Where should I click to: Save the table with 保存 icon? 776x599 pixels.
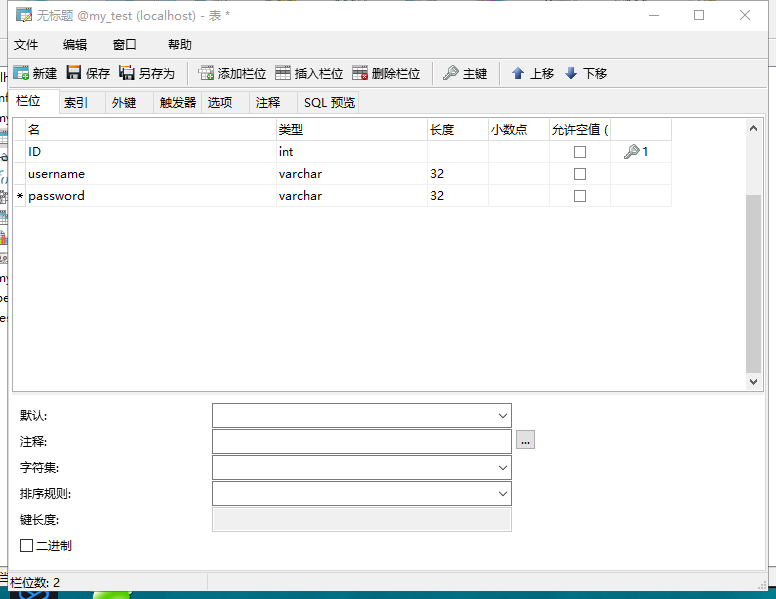[74, 73]
